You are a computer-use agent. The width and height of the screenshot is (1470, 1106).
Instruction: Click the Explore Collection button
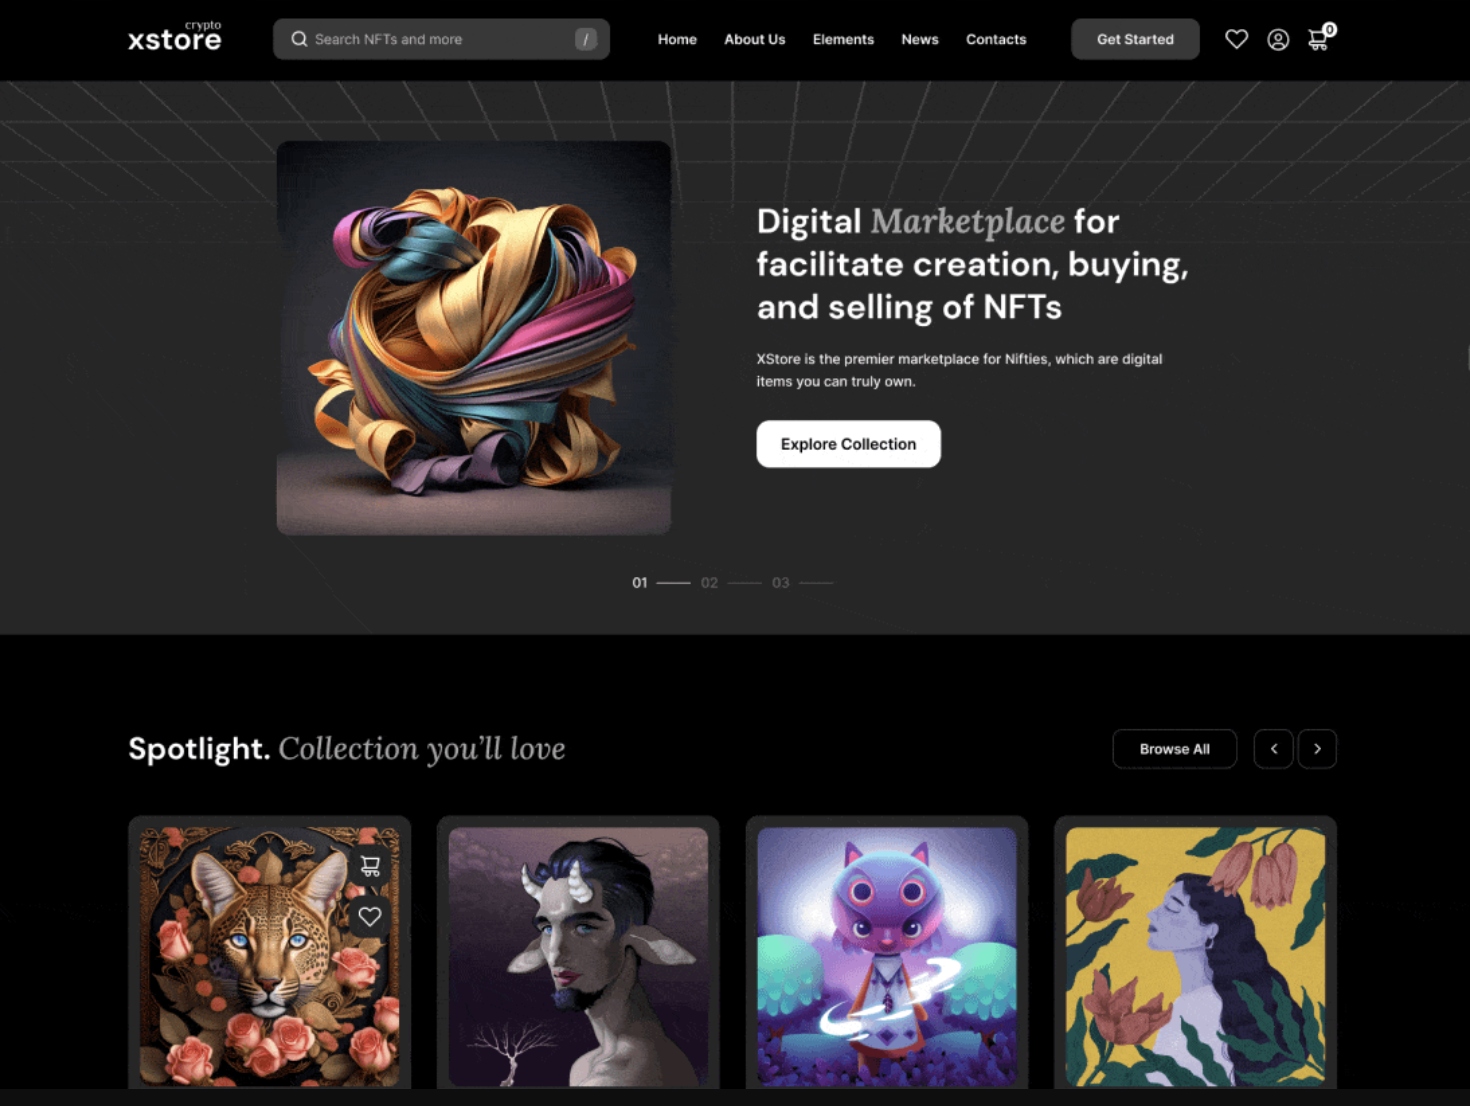tap(848, 444)
